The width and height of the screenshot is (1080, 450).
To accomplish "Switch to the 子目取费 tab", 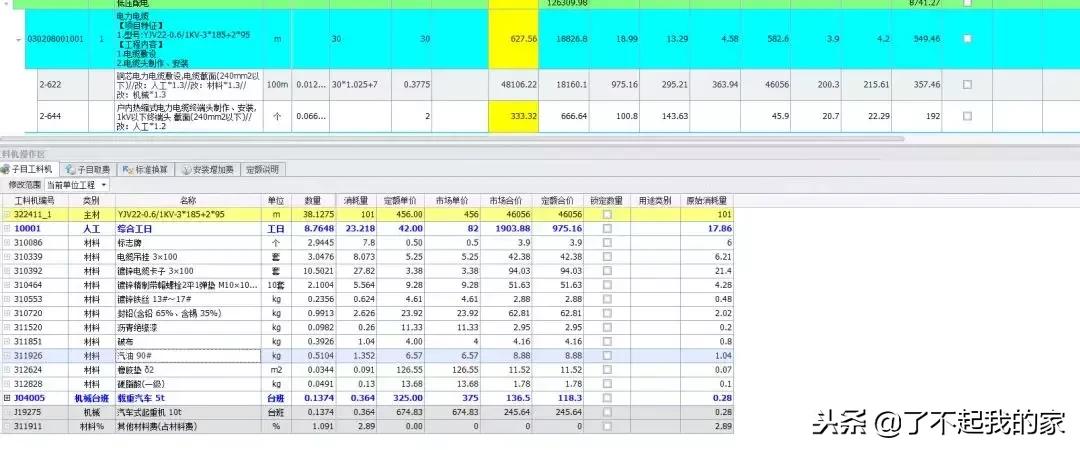I will click(87, 170).
